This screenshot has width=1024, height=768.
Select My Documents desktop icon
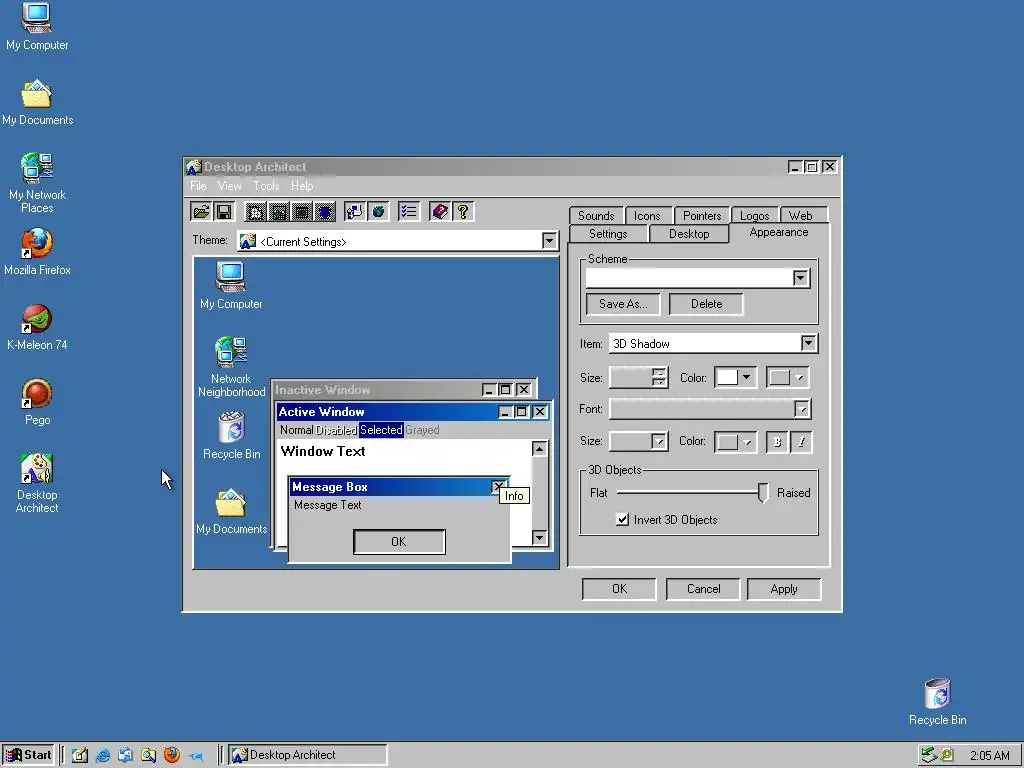[37, 103]
